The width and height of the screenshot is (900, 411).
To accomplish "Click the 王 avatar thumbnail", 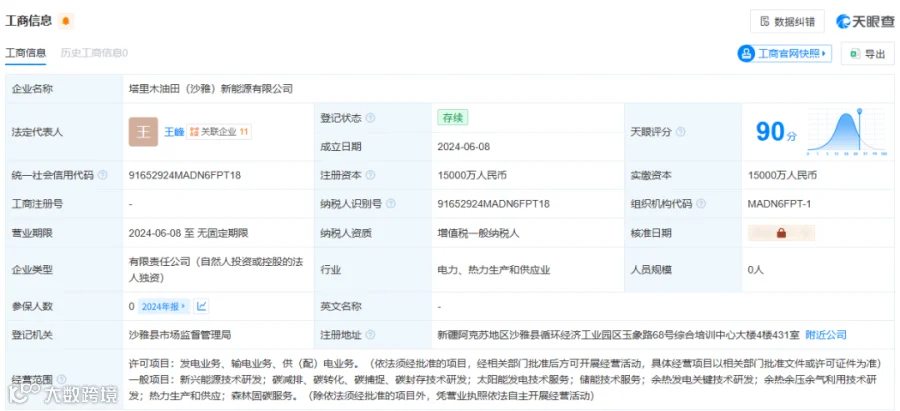I will click(x=143, y=131).
